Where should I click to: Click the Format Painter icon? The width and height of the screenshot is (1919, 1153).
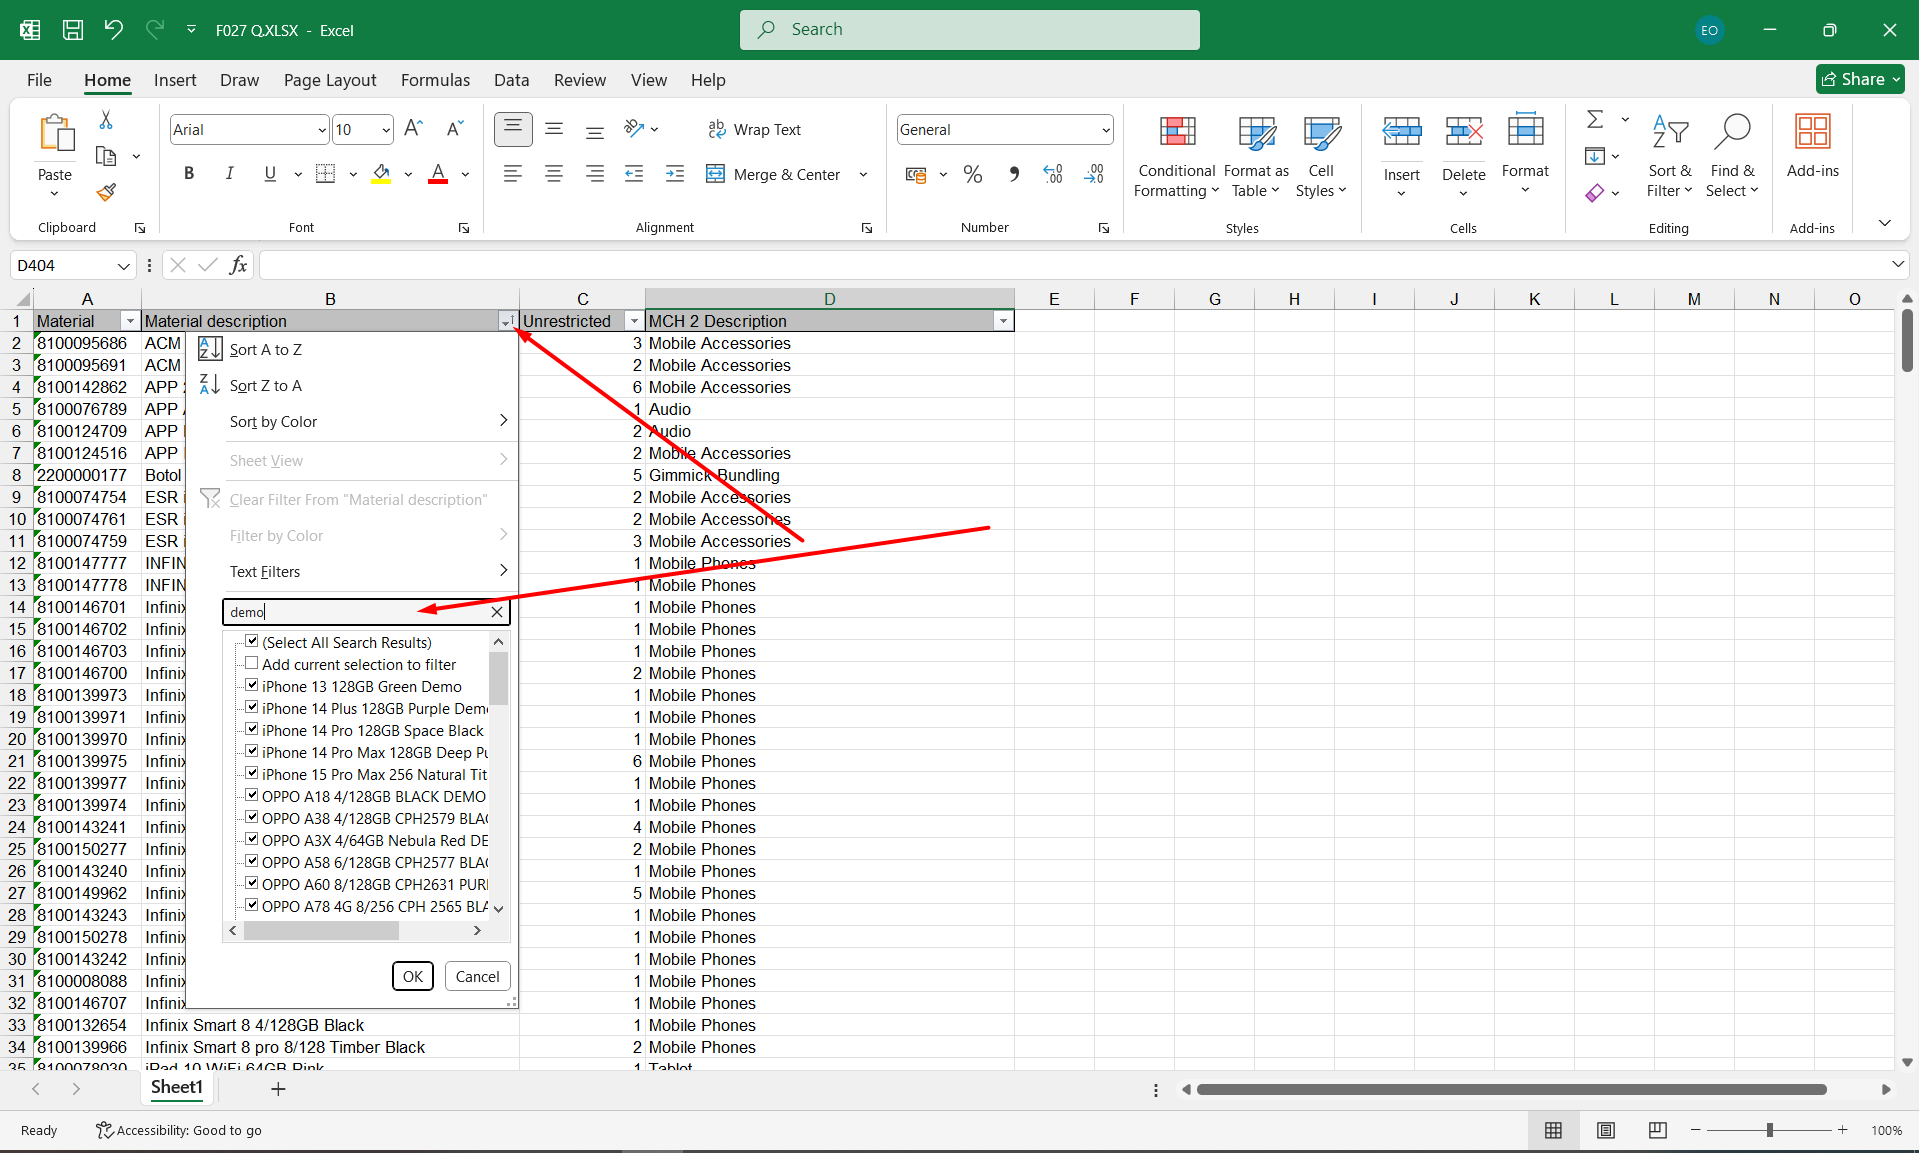[x=106, y=192]
